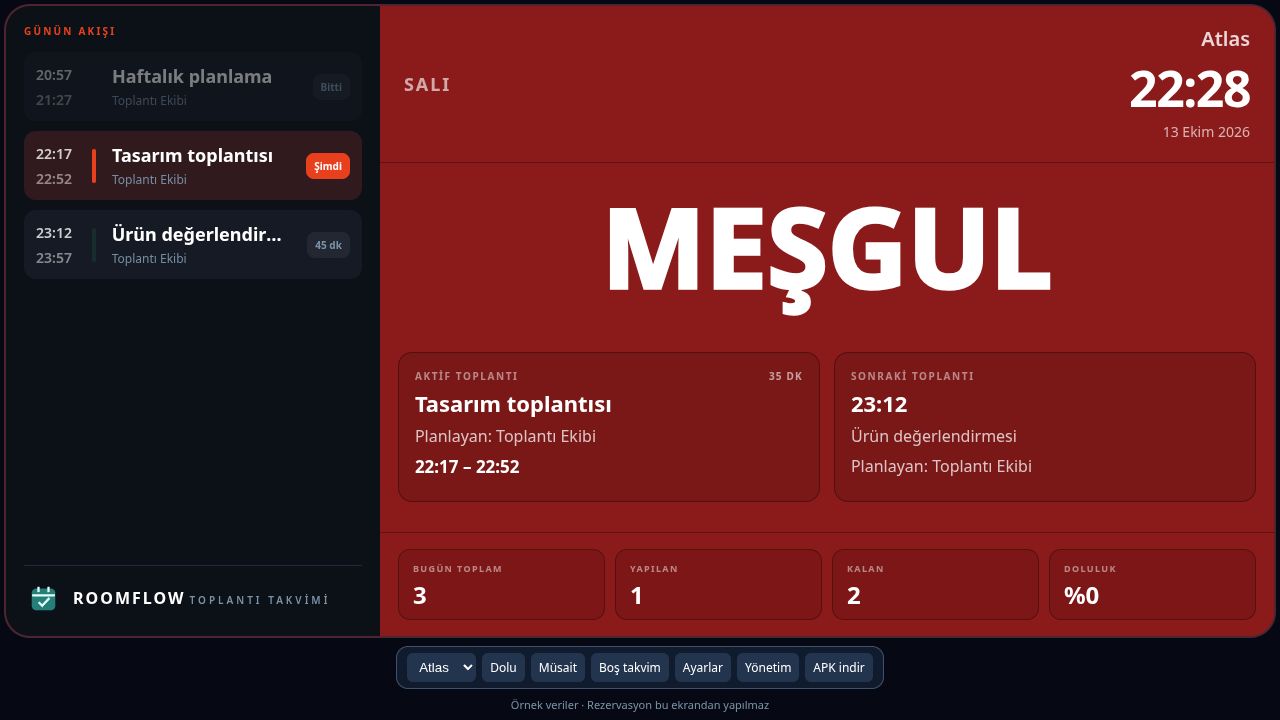Click the Kalan stat card
Viewport: 1280px width, 720px height.
pos(935,584)
